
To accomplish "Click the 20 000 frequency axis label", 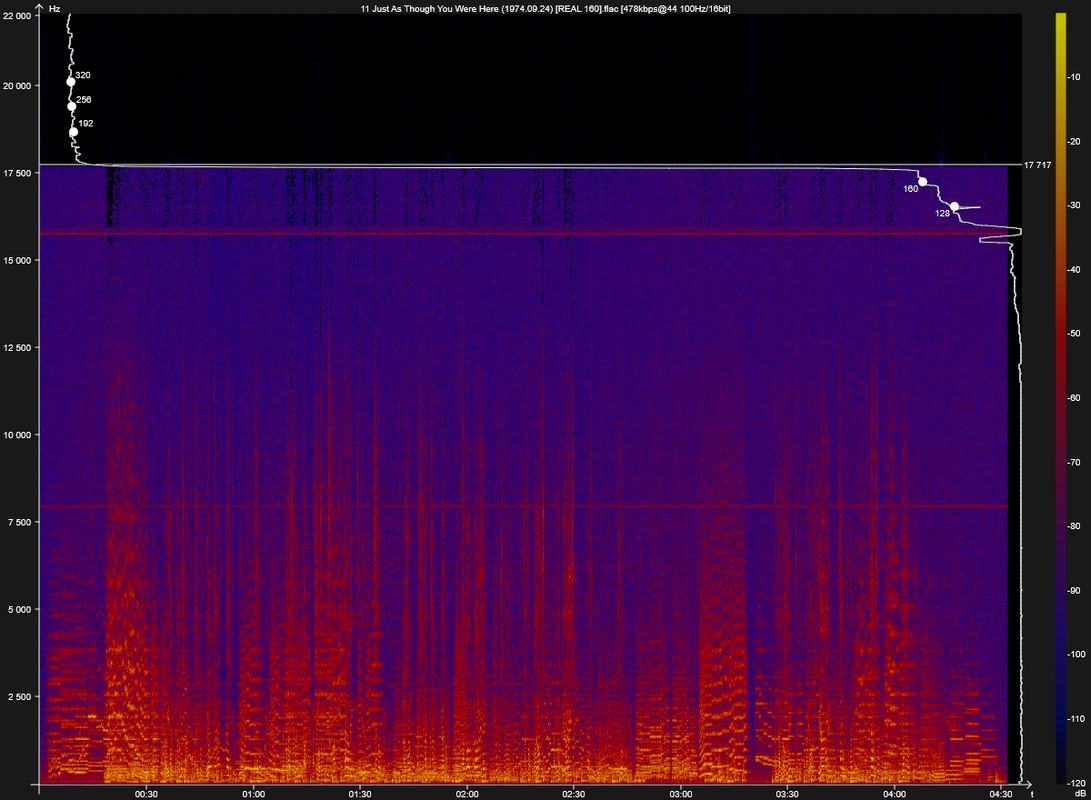I will [x=17, y=86].
